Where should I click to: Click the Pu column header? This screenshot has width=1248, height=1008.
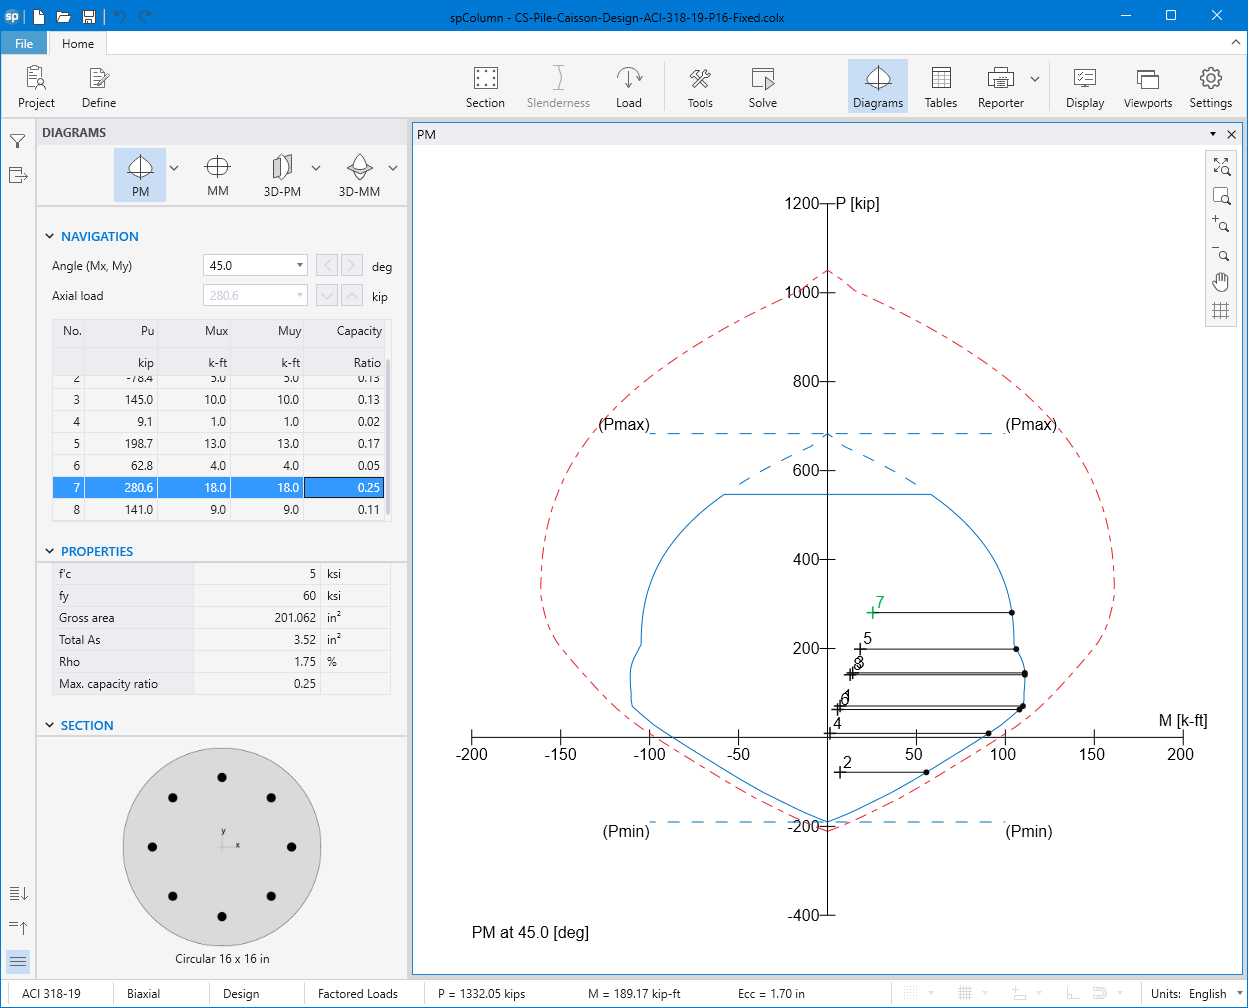121,347
